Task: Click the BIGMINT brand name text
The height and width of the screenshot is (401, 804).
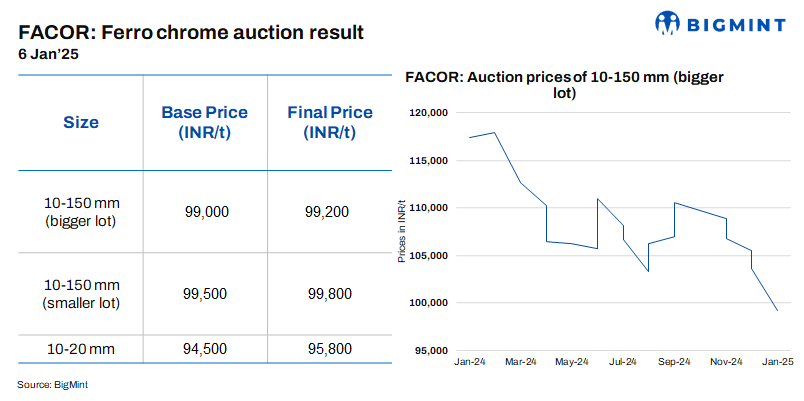Action: click(x=735, y=23)
